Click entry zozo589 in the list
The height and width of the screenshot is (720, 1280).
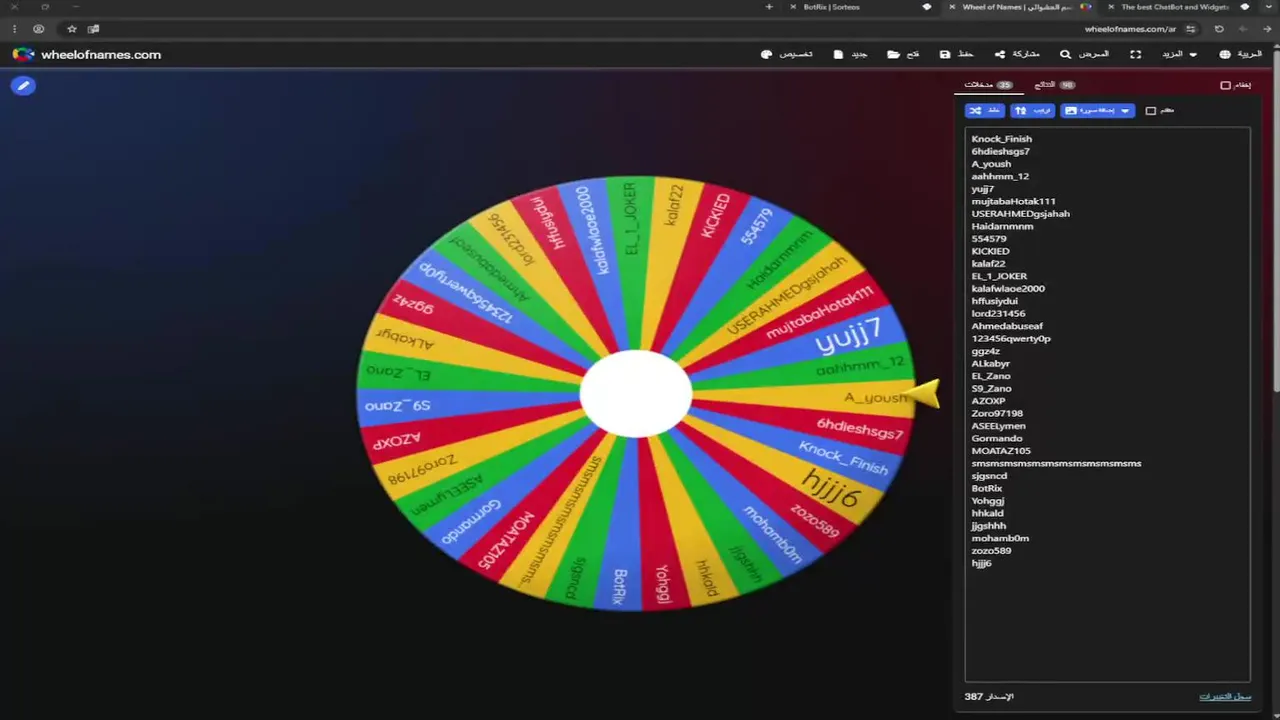point(991,551)
